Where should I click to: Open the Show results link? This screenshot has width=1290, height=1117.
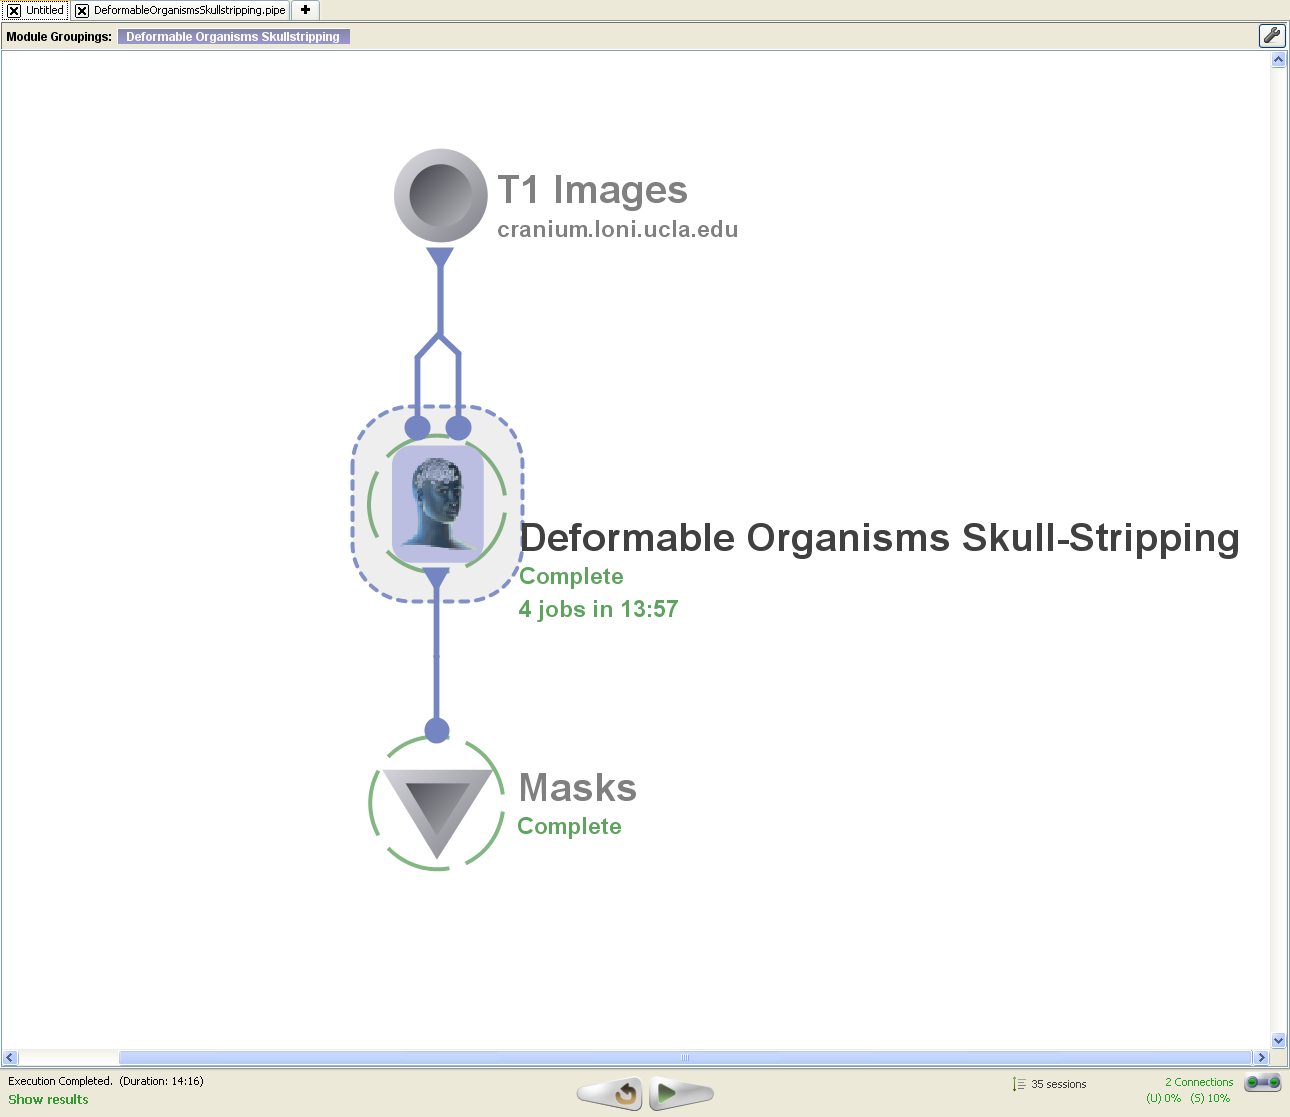pyautogui.click(x=48, y=1099)
